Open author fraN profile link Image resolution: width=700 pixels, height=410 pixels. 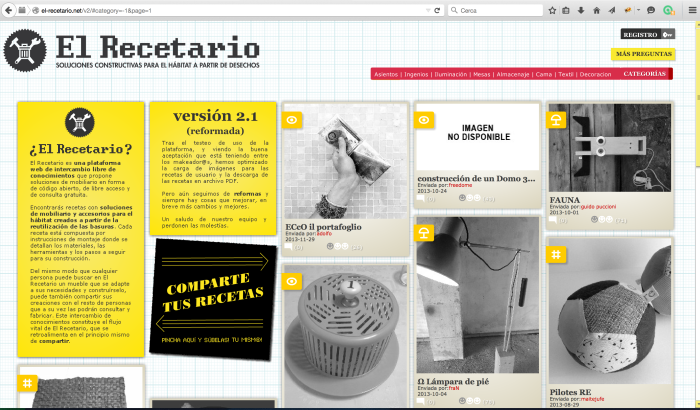click(x=454, y=388)
